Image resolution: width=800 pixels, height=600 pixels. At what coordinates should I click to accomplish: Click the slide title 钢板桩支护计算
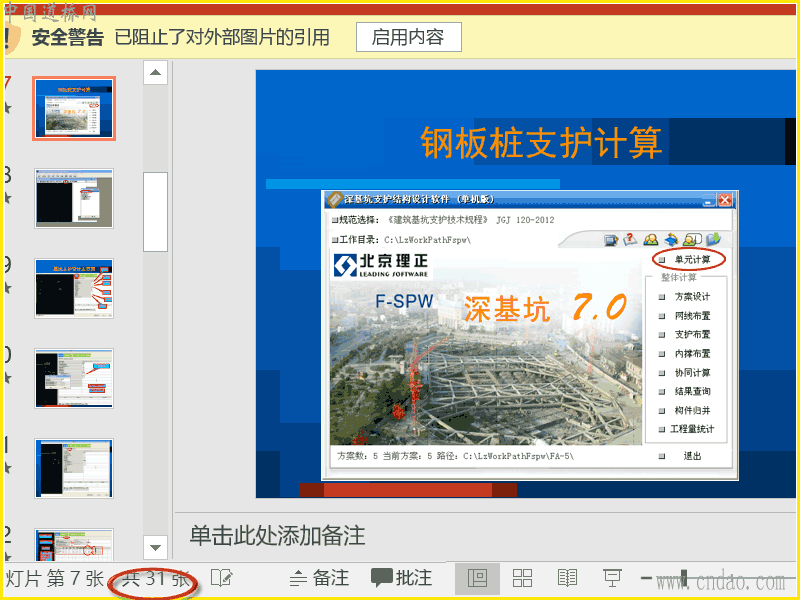[x=541, y=142]
